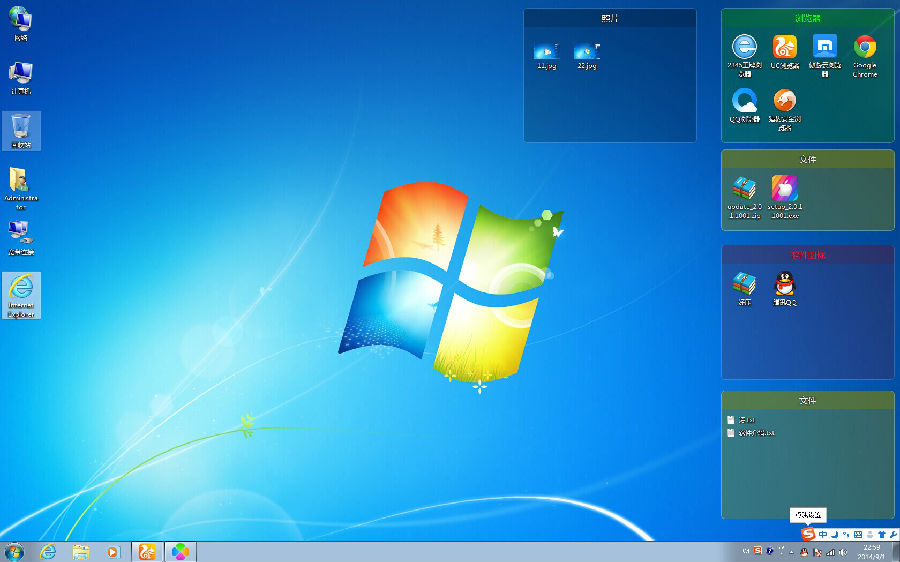Launch Google Chrome from the browser fence
This screenshot has height=562, width=900.
click(x=865, y=55)
